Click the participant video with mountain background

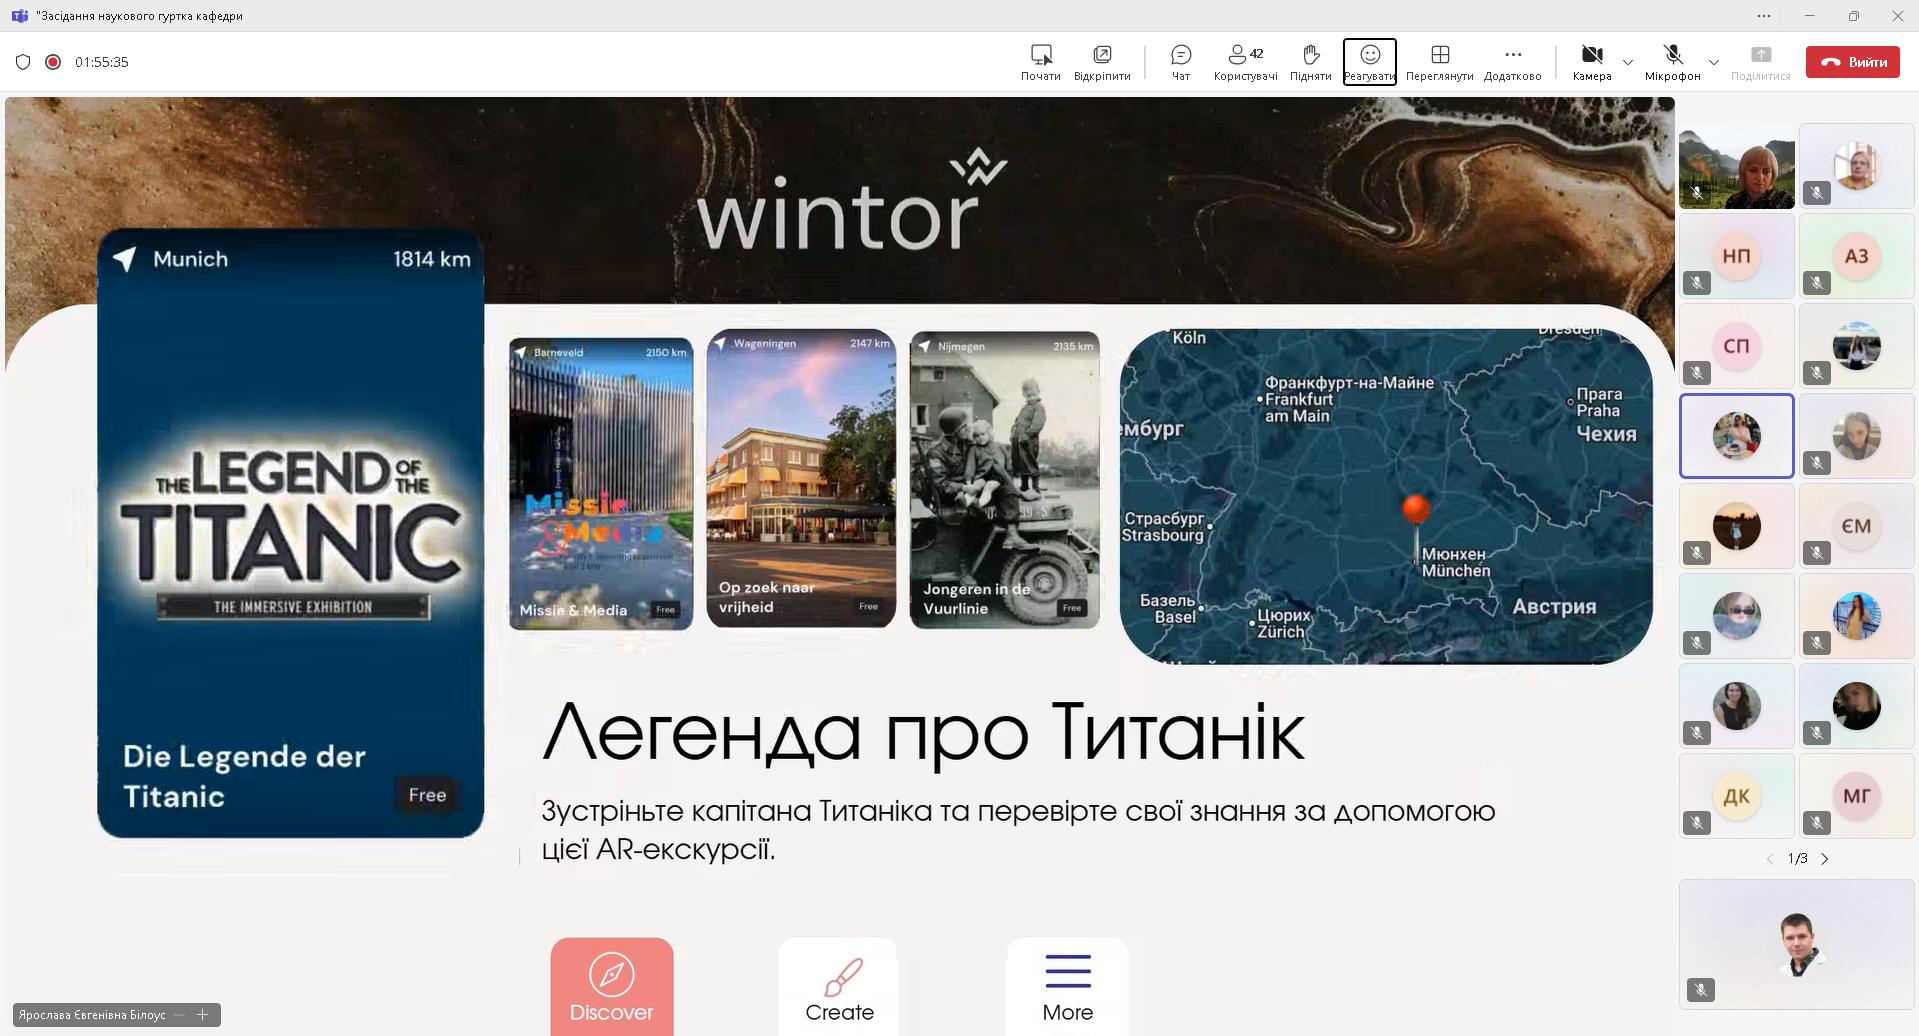[x=1737, y=166]
